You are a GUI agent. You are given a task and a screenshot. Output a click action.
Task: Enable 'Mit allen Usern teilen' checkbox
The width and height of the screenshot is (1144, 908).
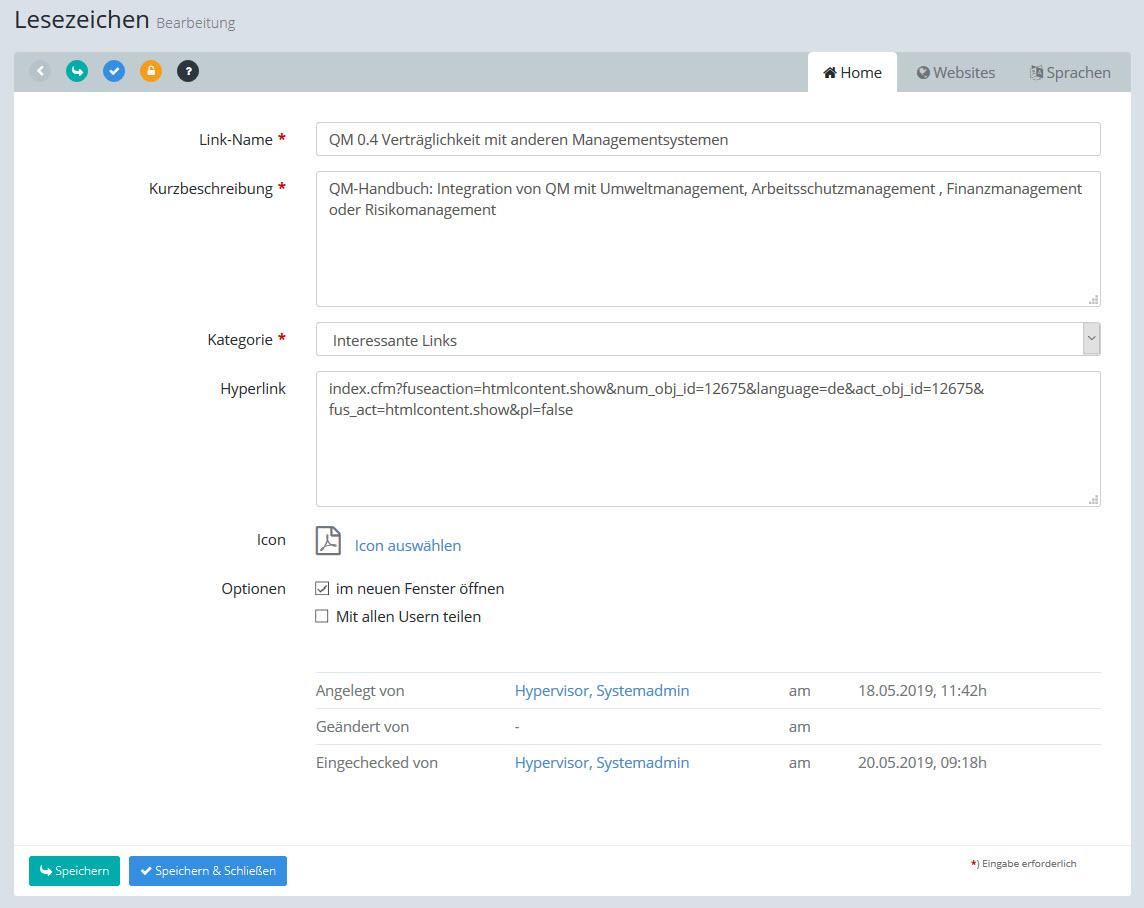point(322,617)
